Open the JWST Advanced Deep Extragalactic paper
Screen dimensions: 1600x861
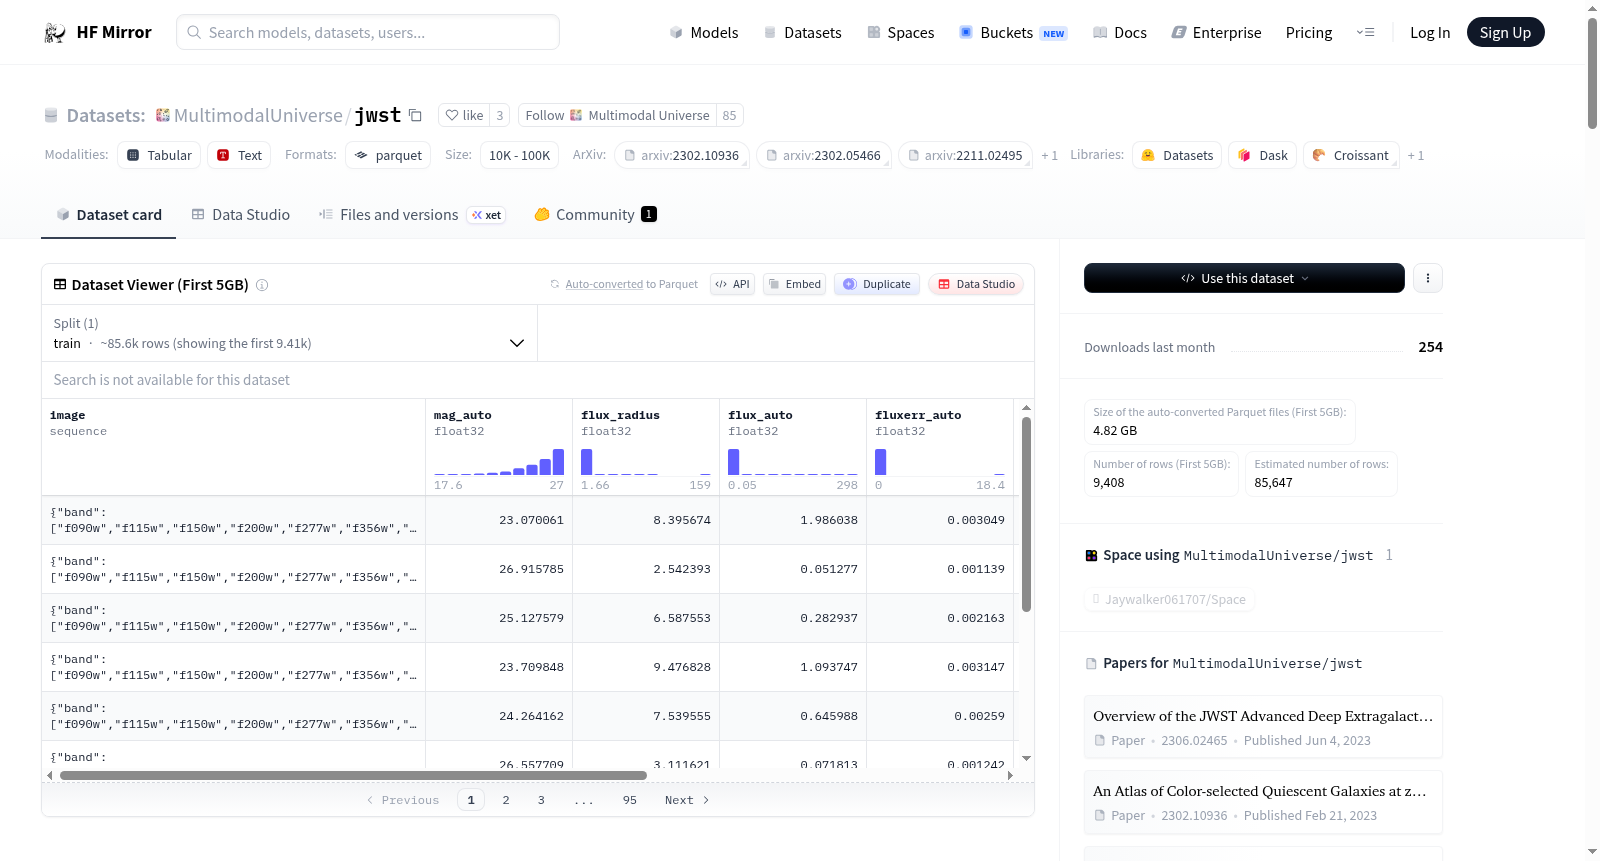1263,727
